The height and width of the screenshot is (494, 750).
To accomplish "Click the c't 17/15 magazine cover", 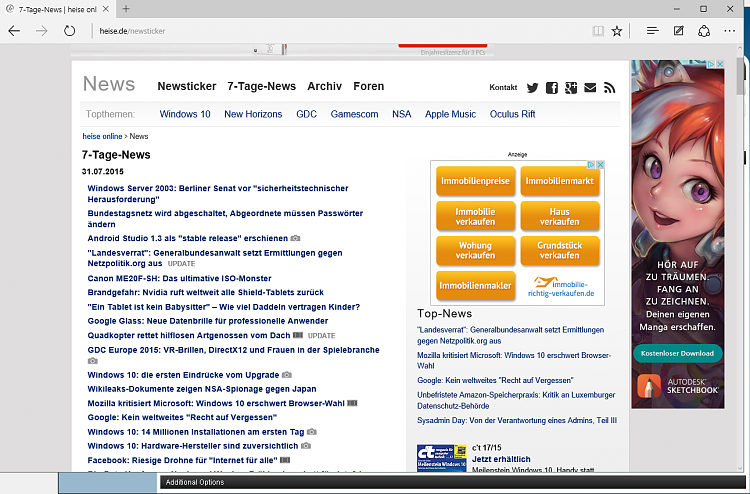I will tap(441, 458).
